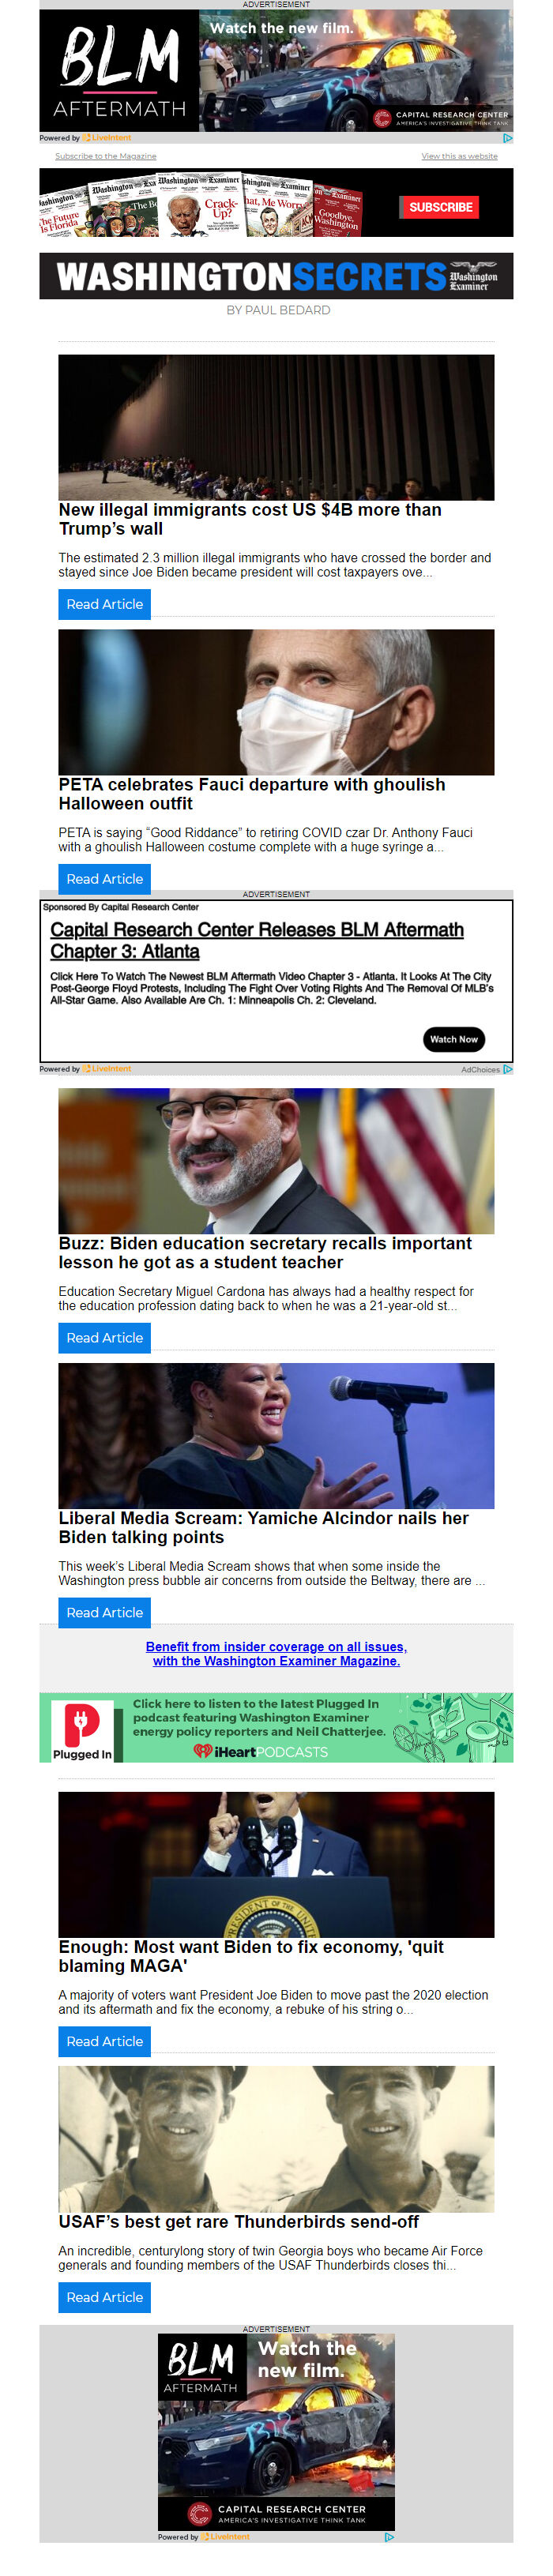The height and width of the screenshot is (2576, 553).
Task: Click the AdChoices icon on top banner ad
Action: coord(507,138)
